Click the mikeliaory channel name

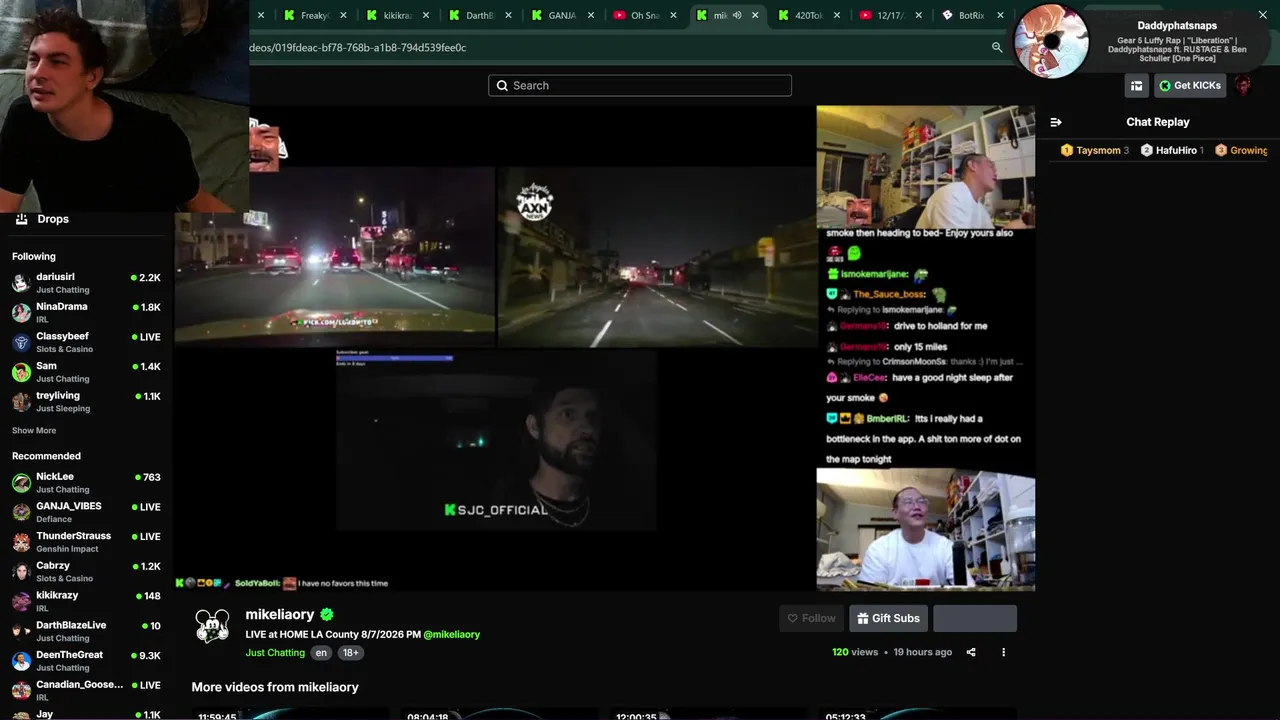tap(280, 615)
